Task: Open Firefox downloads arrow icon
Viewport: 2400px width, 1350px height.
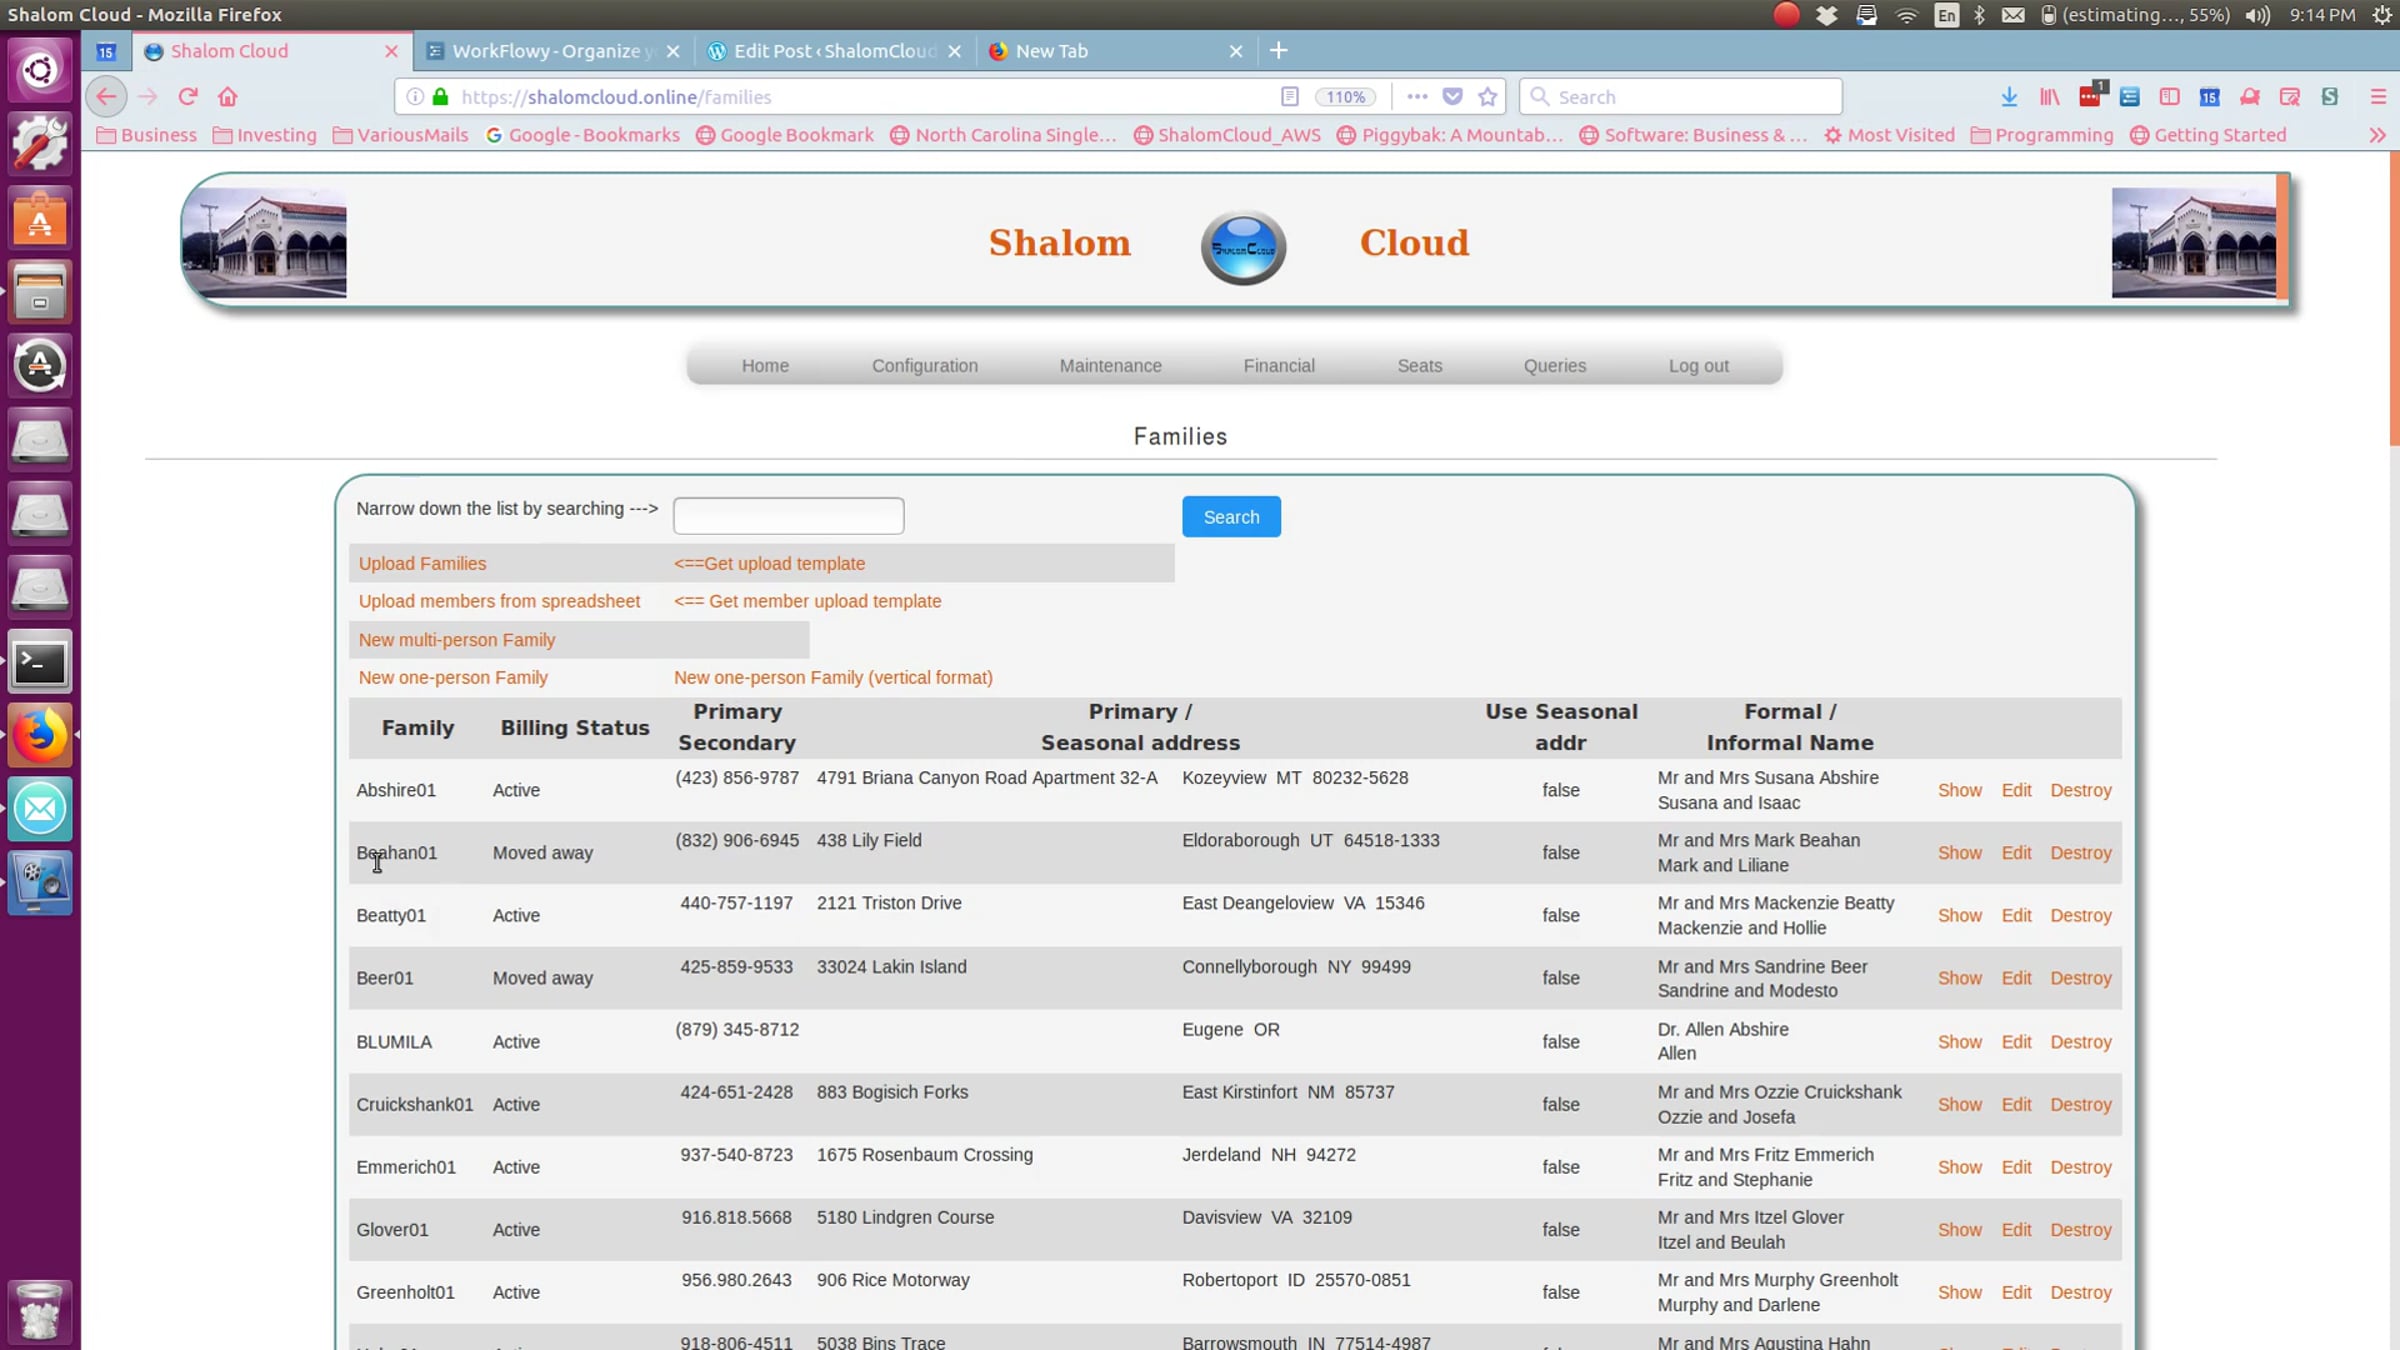Action: (x=2009, y=96)
